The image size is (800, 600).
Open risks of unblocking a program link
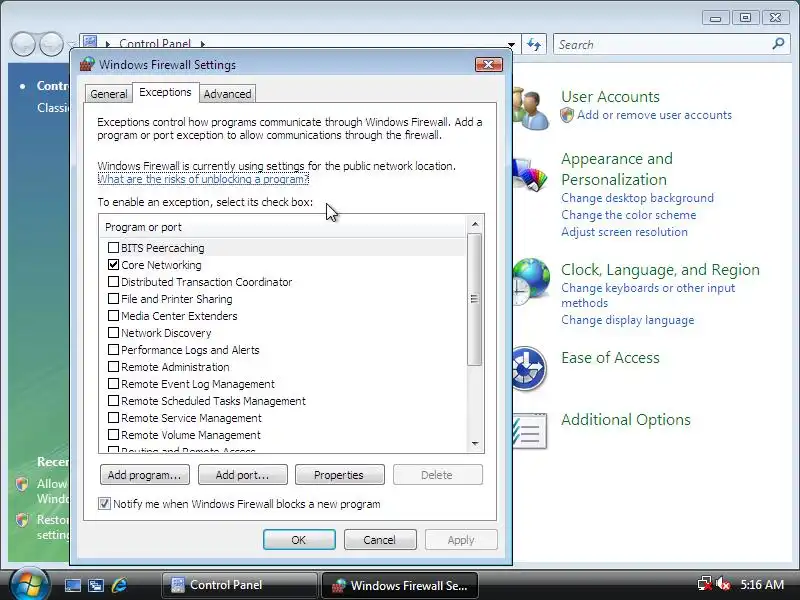click(x=203, y=179)
